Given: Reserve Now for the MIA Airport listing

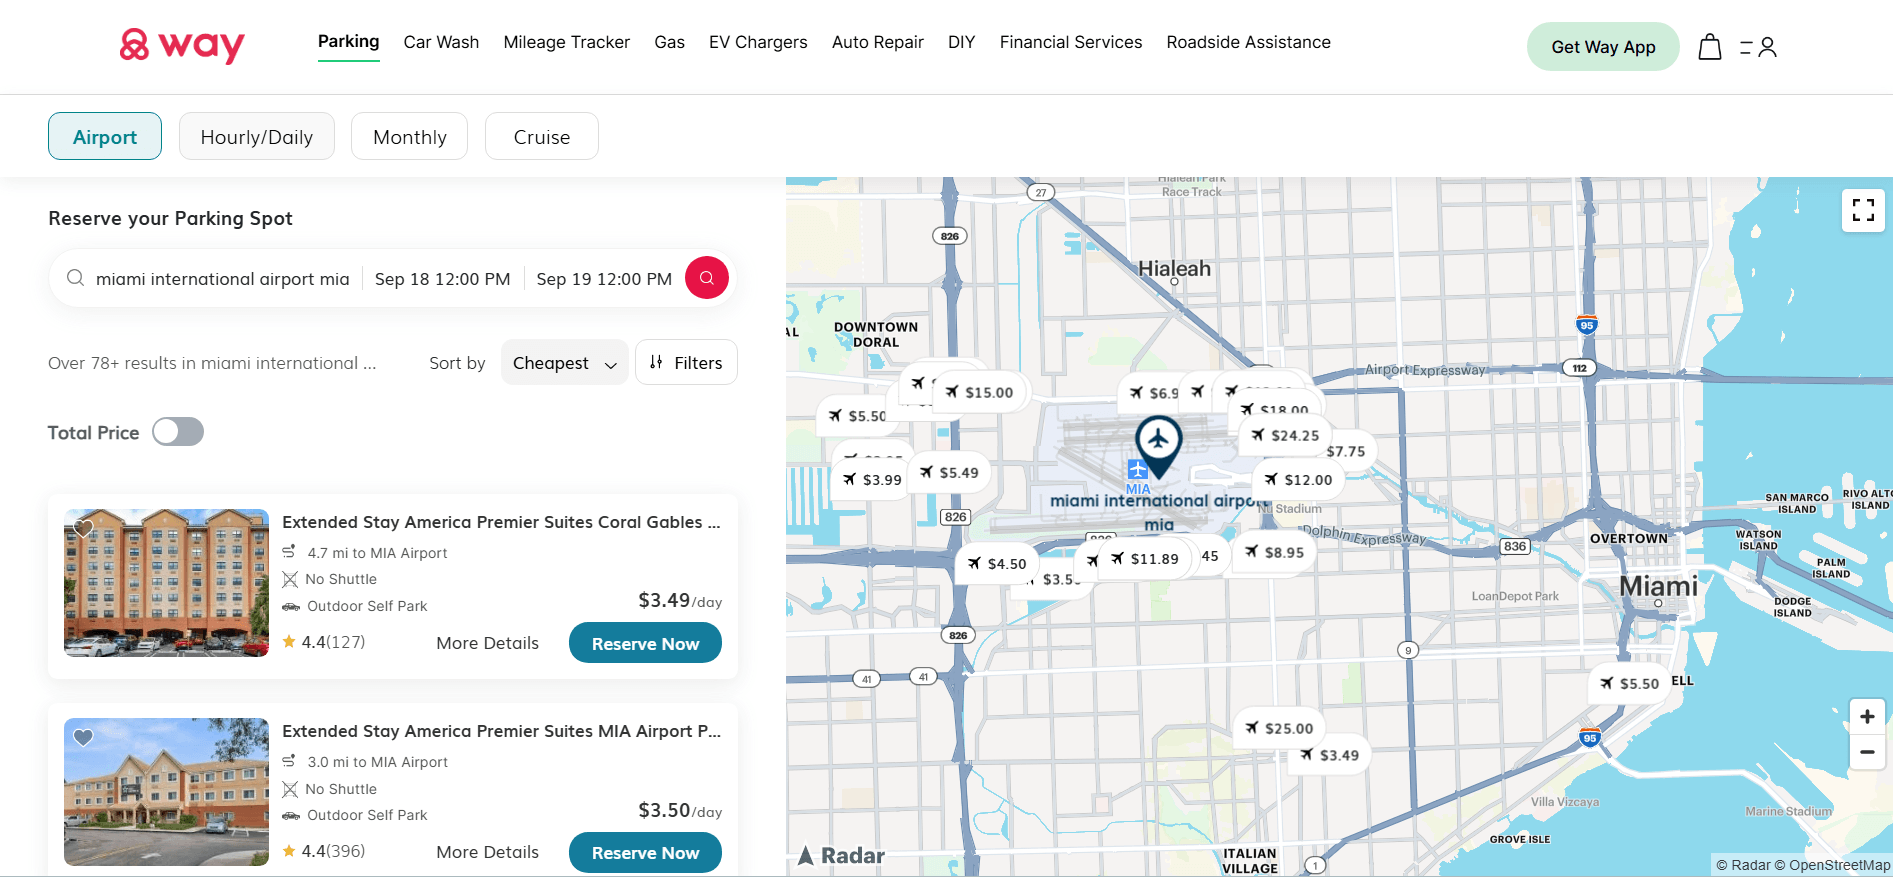Looking at the screenshot, I should (645, 852).
